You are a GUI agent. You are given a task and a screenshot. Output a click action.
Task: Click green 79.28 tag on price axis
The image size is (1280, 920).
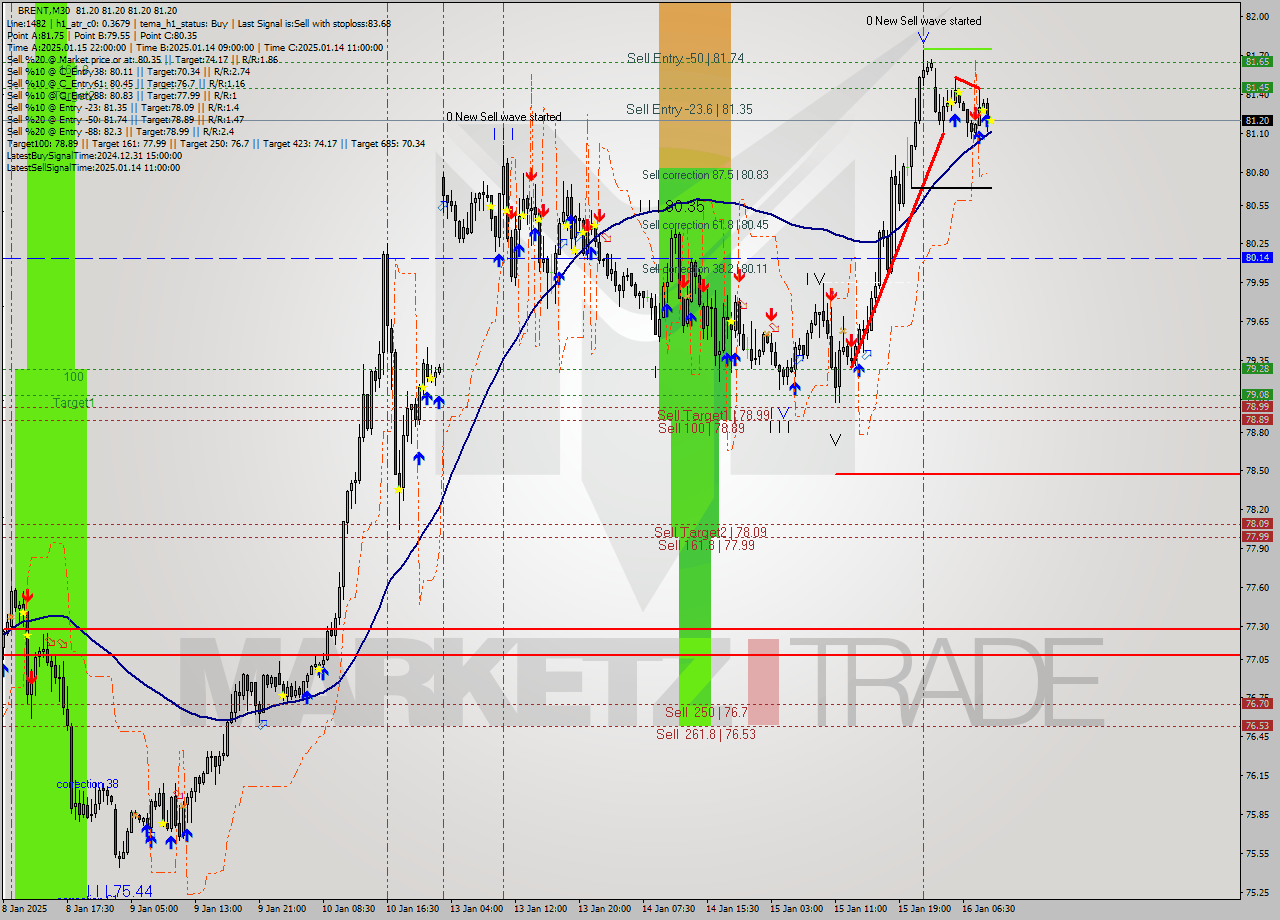[1257, 368]
